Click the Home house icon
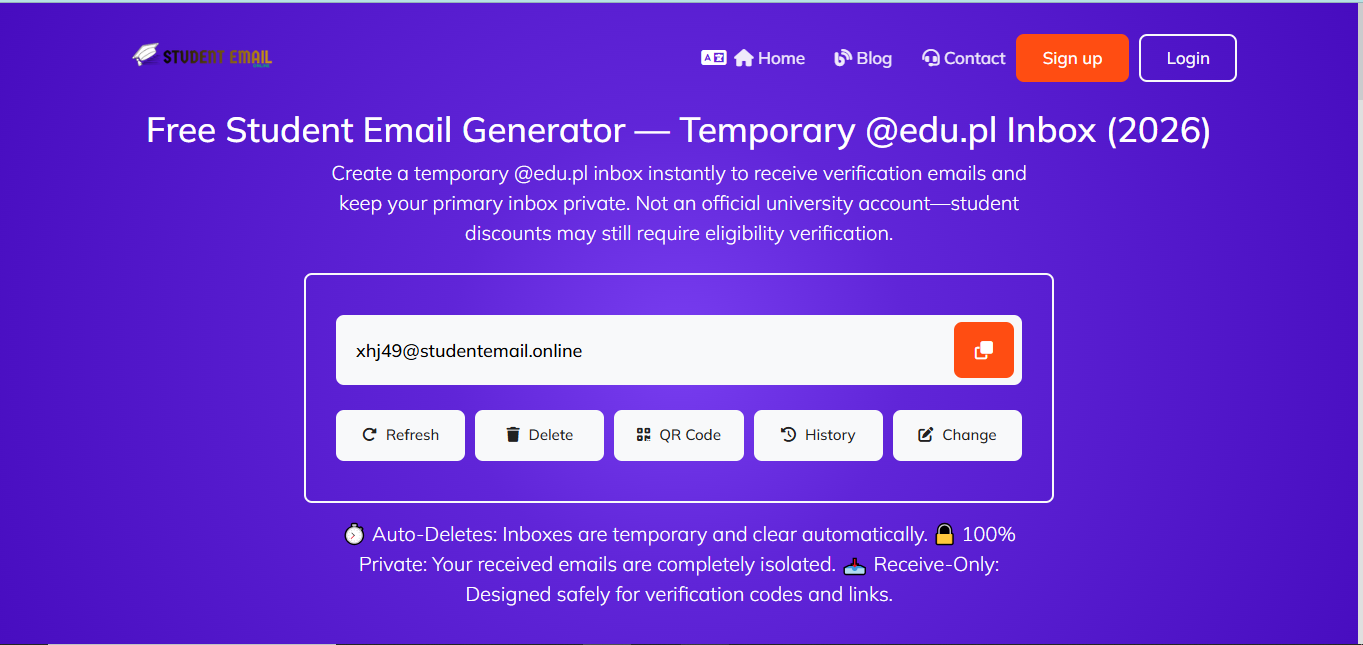 (x=743, y=58)
